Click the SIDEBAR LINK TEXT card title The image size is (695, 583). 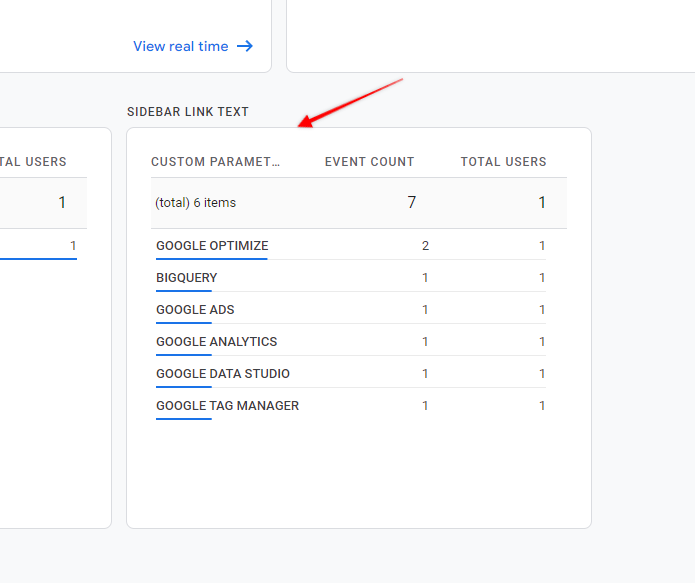click(x=188, y=112)
